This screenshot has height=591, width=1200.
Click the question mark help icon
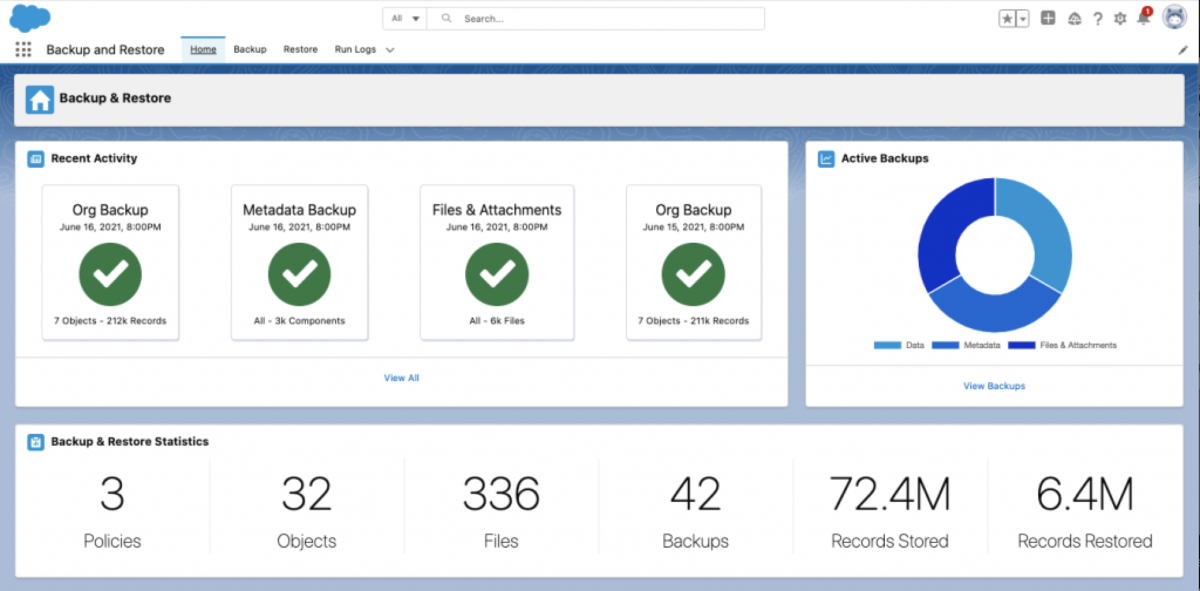click(1097, 18)
